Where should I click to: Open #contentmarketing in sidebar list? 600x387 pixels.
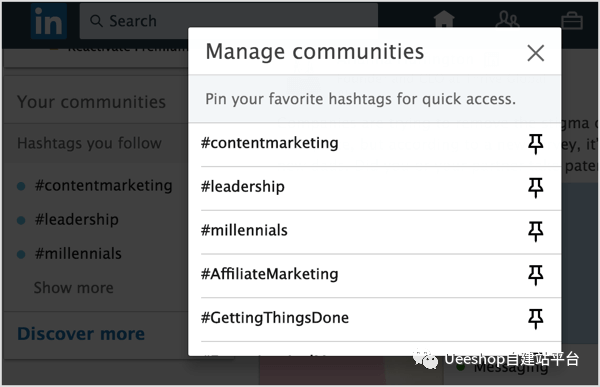click(103, 186)
